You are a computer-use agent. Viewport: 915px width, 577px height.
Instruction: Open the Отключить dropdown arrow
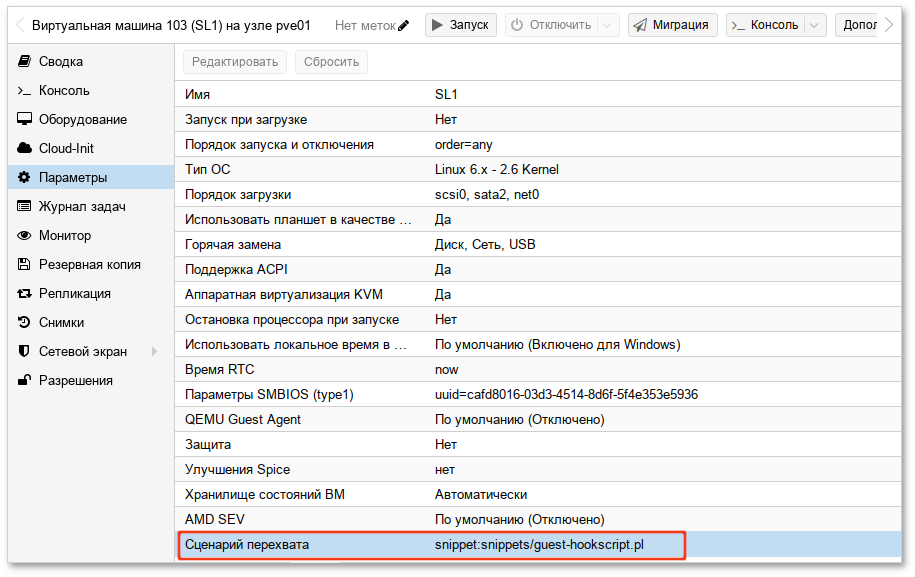[x=608, y=25]
